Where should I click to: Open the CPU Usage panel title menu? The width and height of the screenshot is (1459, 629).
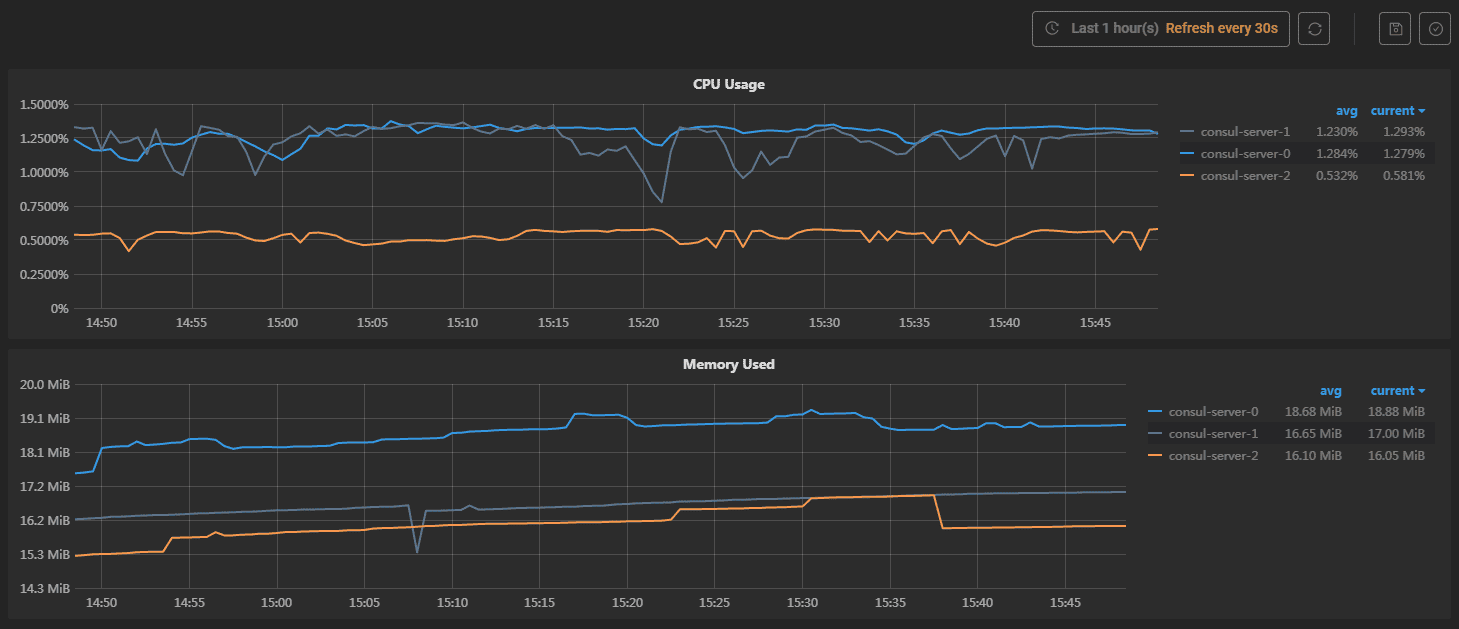(x=728, y=85)
